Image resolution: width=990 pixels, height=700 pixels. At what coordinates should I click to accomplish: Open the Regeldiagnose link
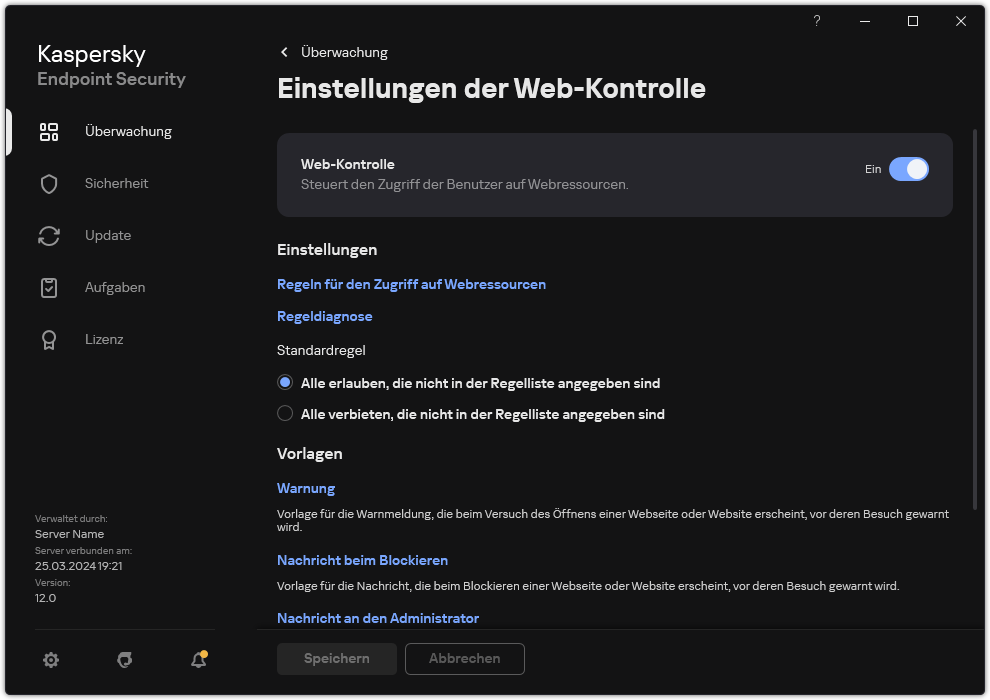pos(324,316)
